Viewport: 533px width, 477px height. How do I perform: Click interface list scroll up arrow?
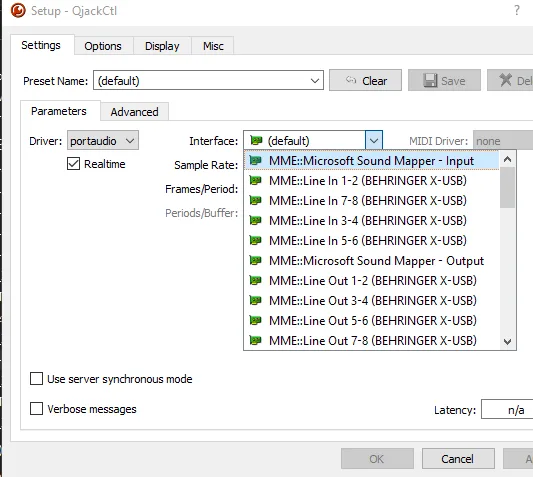(508, 159)
